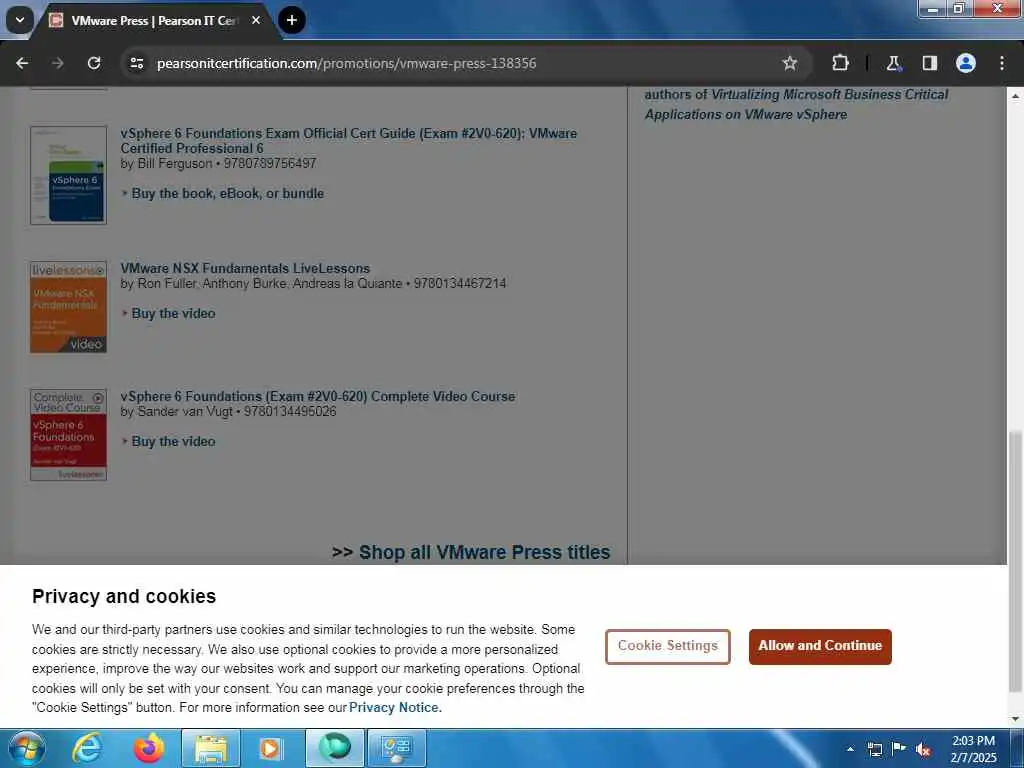Open the taskbar clock and date
Screen dimensions: 1024x768
click(x=974, y=749)
